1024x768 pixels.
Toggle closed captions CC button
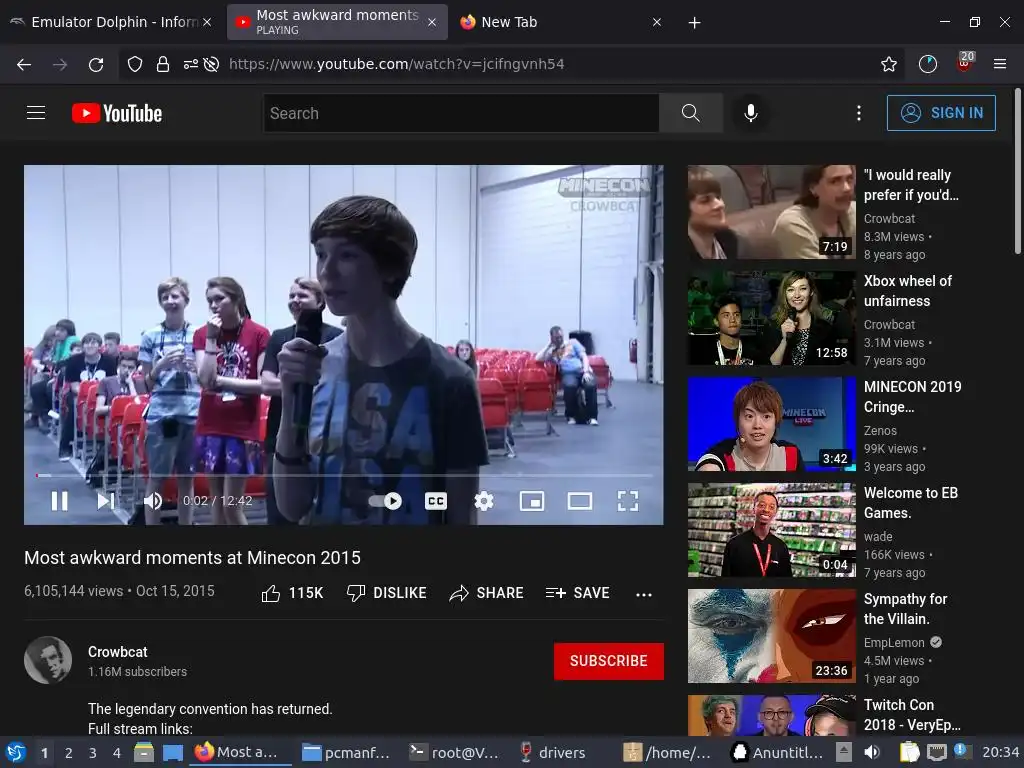(436, 501)
